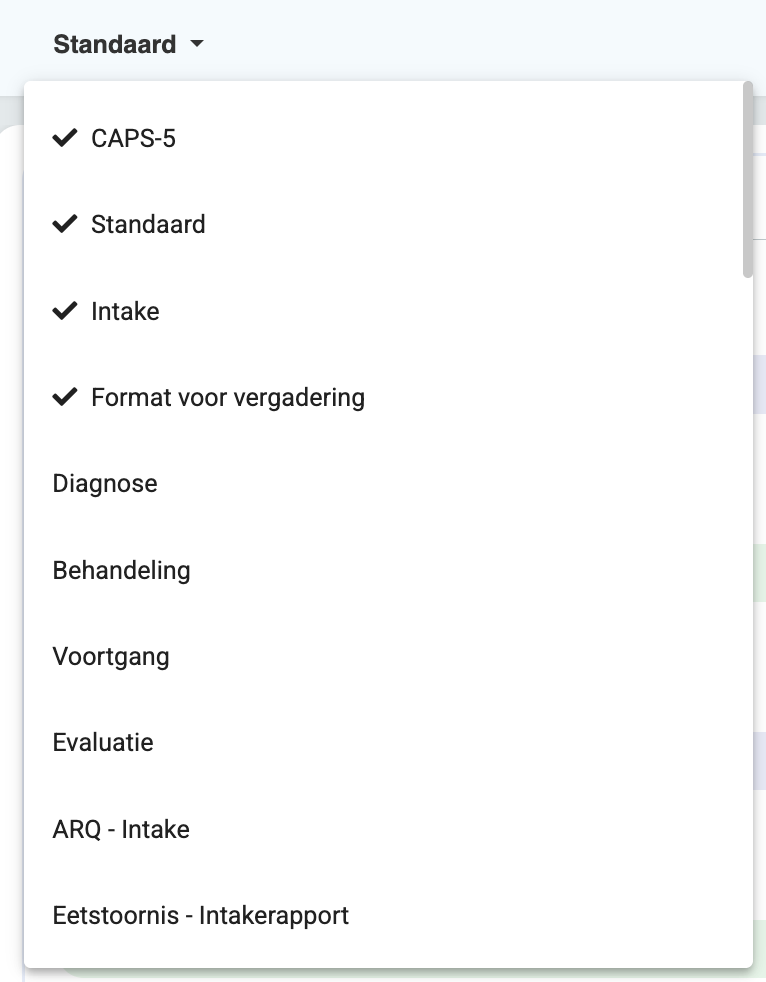Uncheck the CAPS-5 list option
Screen dimensions: 766x982
133,138
